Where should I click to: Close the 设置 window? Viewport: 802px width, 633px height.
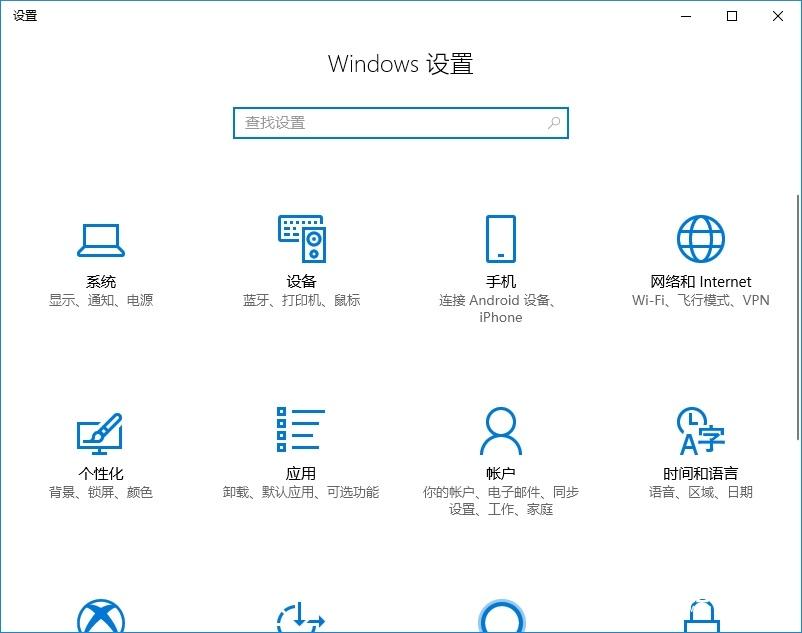778,16
